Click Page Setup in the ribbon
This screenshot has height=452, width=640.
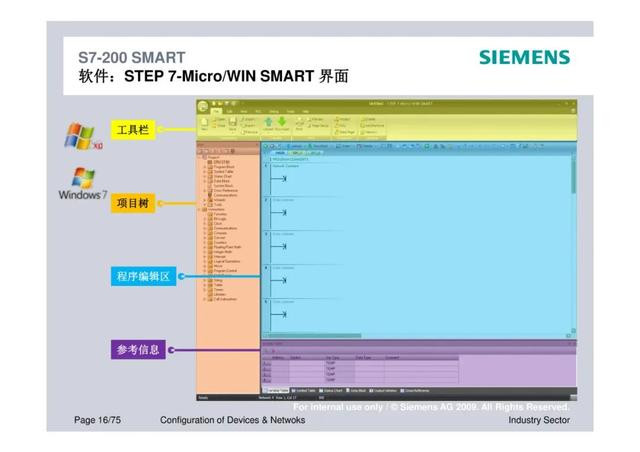point(318,126)
